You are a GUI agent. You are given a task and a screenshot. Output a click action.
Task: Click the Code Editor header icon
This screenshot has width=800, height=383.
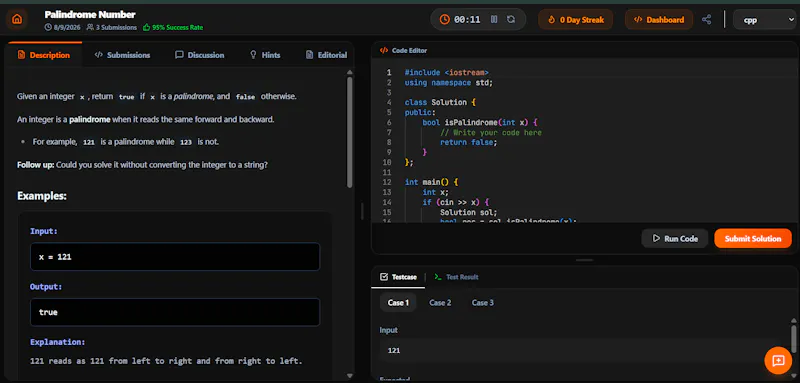point(384,50)
